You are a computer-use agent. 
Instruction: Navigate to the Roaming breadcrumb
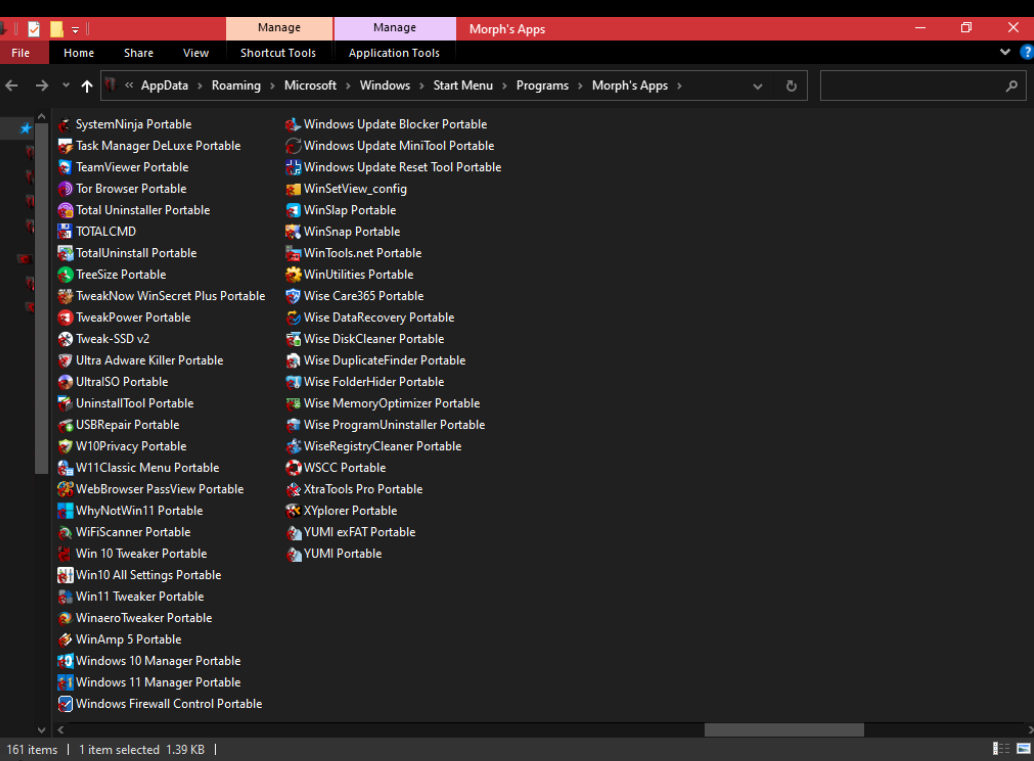236,86
